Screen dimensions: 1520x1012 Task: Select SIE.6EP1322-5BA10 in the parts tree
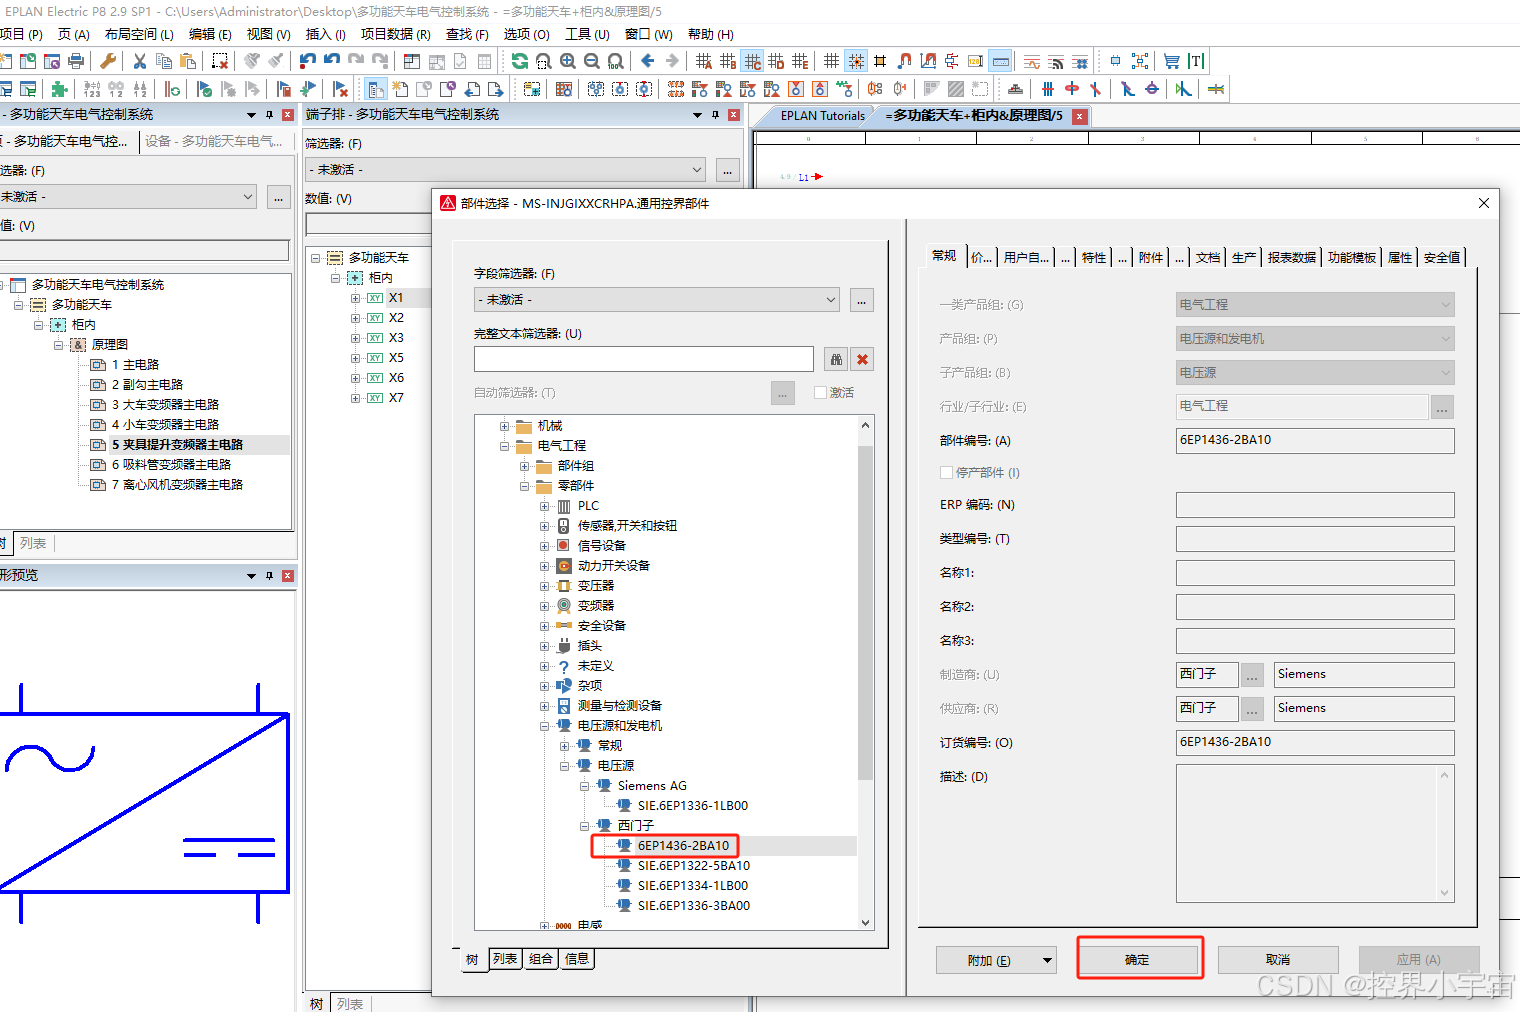(694, 866)
